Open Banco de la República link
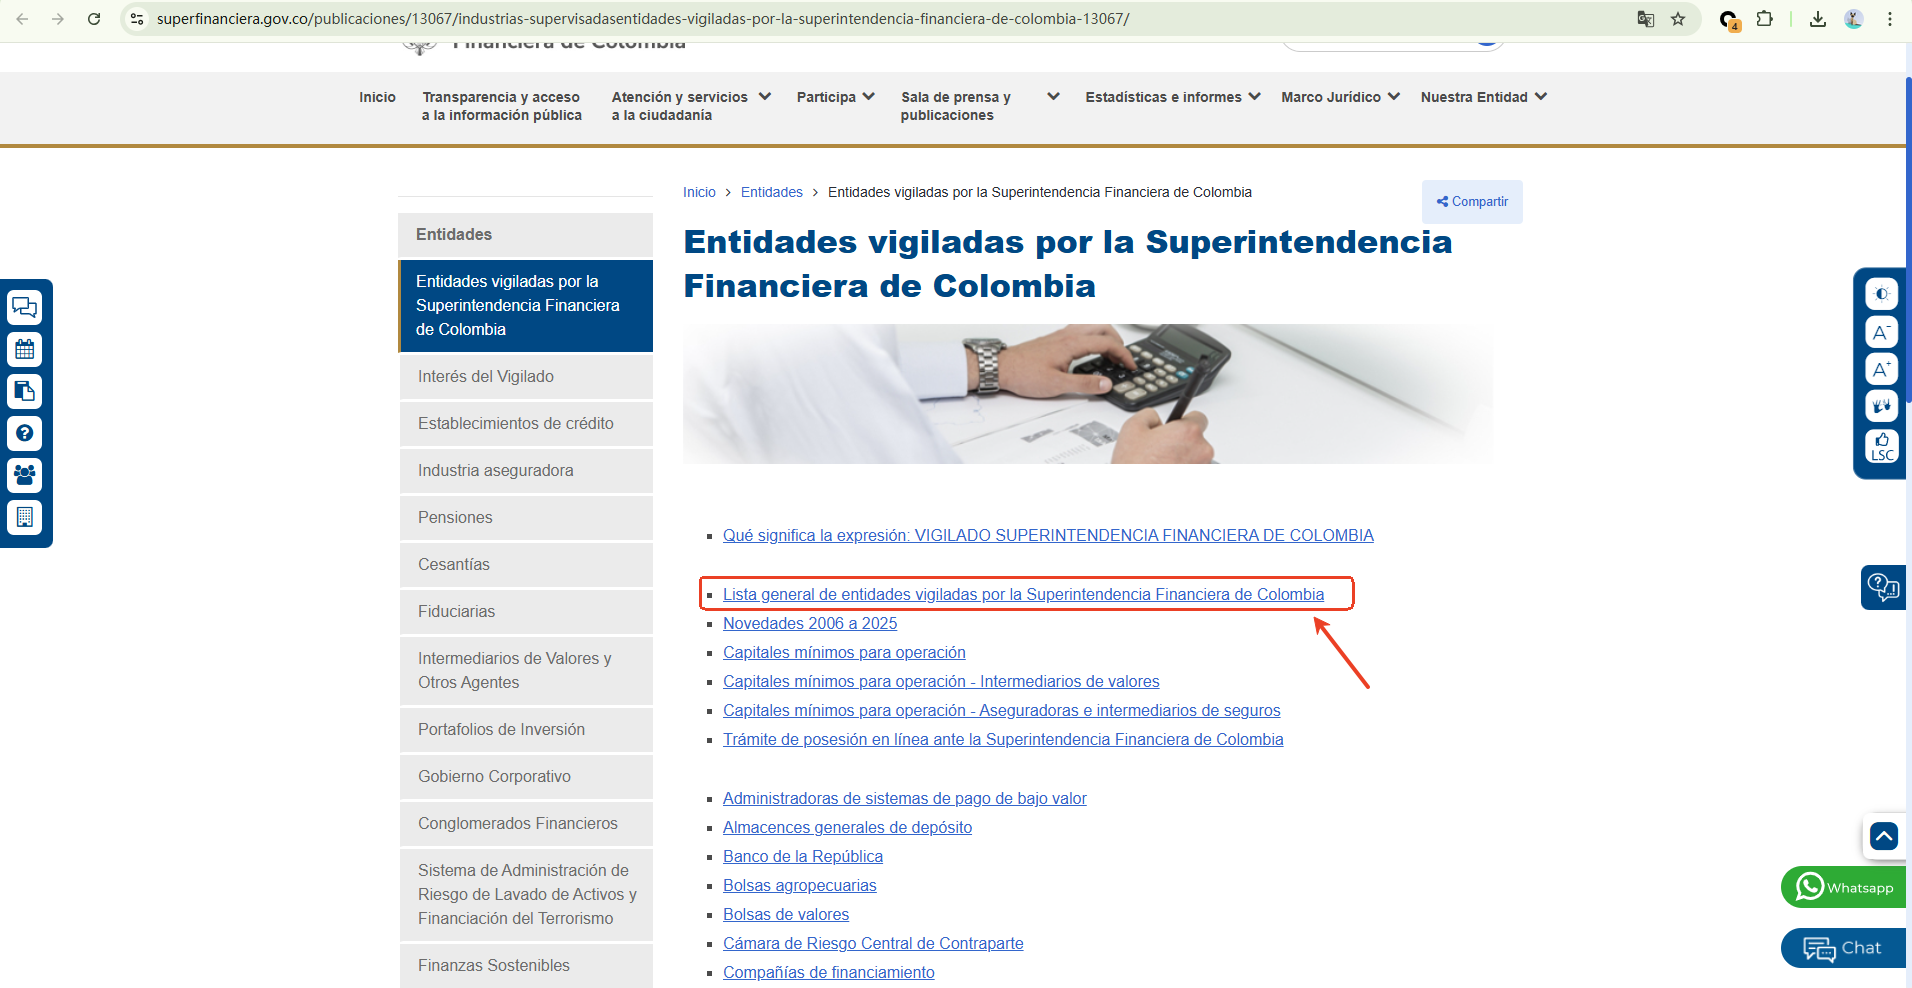The height and width of the screenshot is (988, 1912). (803, 857)
